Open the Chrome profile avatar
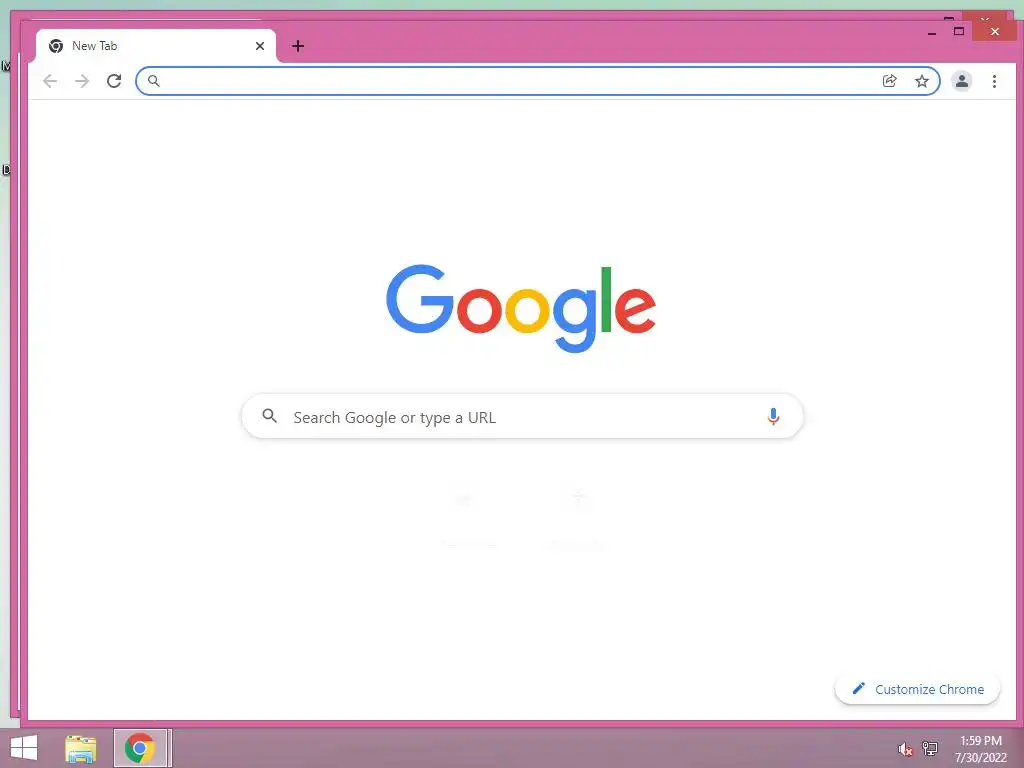 (x=961, y=81)
